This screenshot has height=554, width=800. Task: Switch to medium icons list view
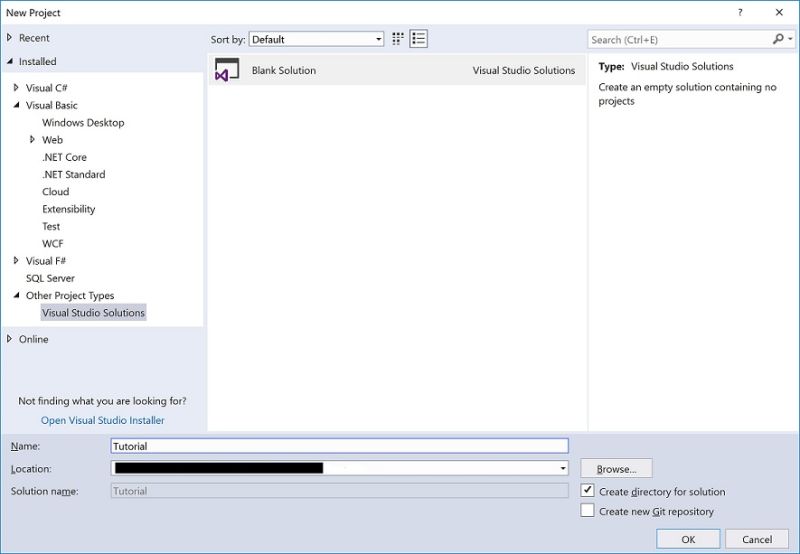coord(418,39)
